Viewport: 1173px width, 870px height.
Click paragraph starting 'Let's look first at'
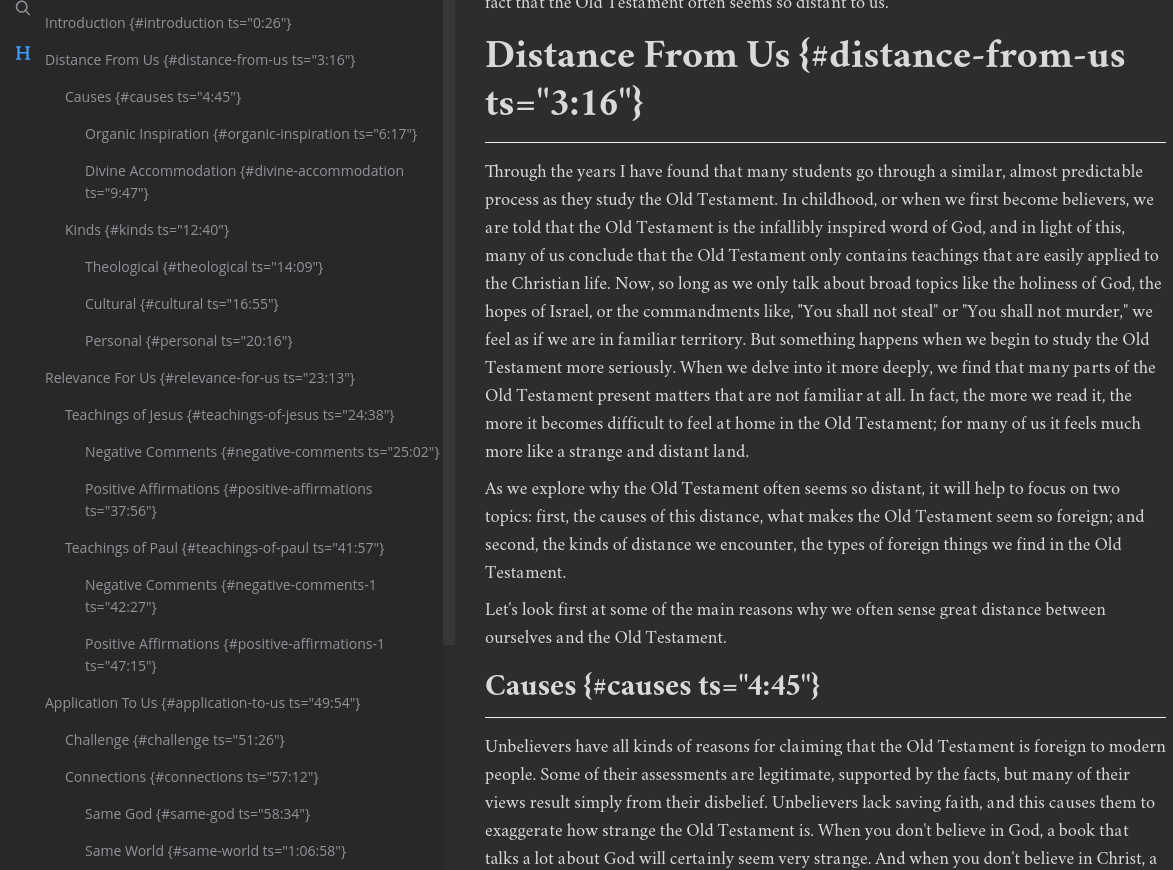[795, 623]
